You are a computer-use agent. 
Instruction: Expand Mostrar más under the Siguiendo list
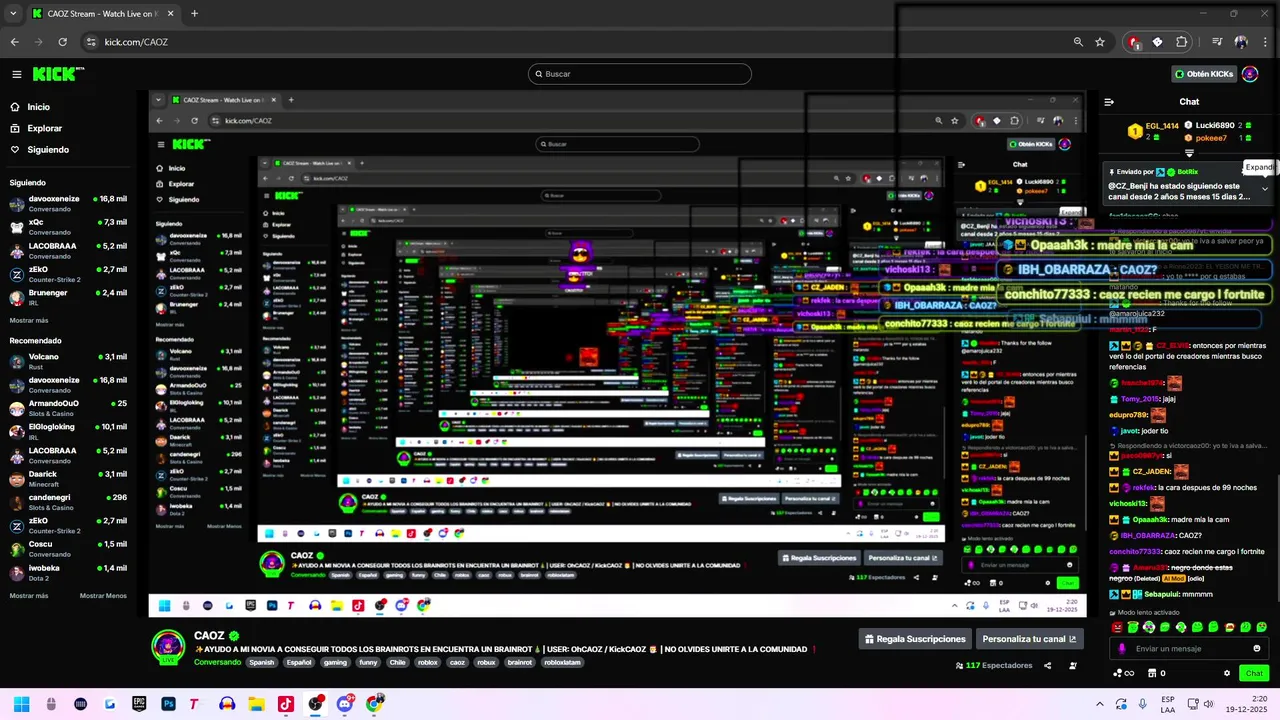click(29, 321)
